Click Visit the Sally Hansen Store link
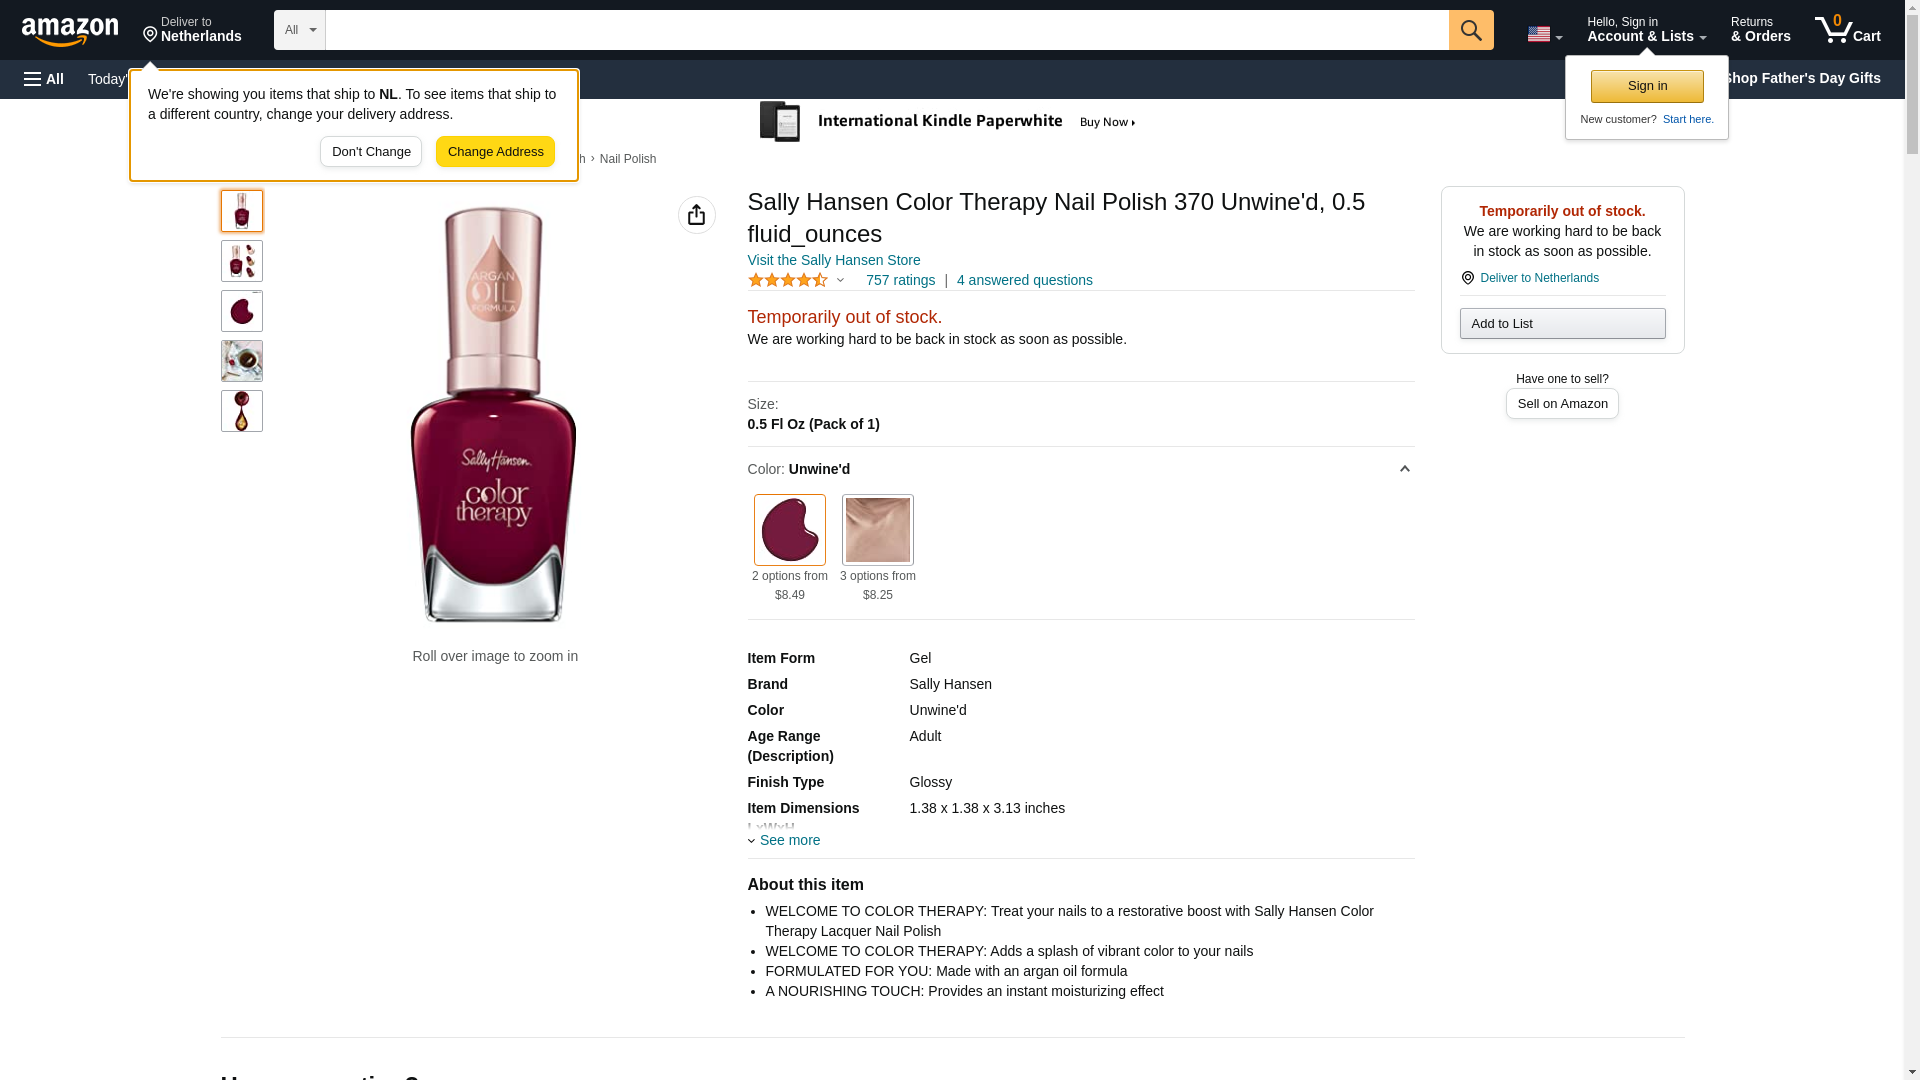The height and width of the screenshot is (1080, 1920). click(833, 260)
